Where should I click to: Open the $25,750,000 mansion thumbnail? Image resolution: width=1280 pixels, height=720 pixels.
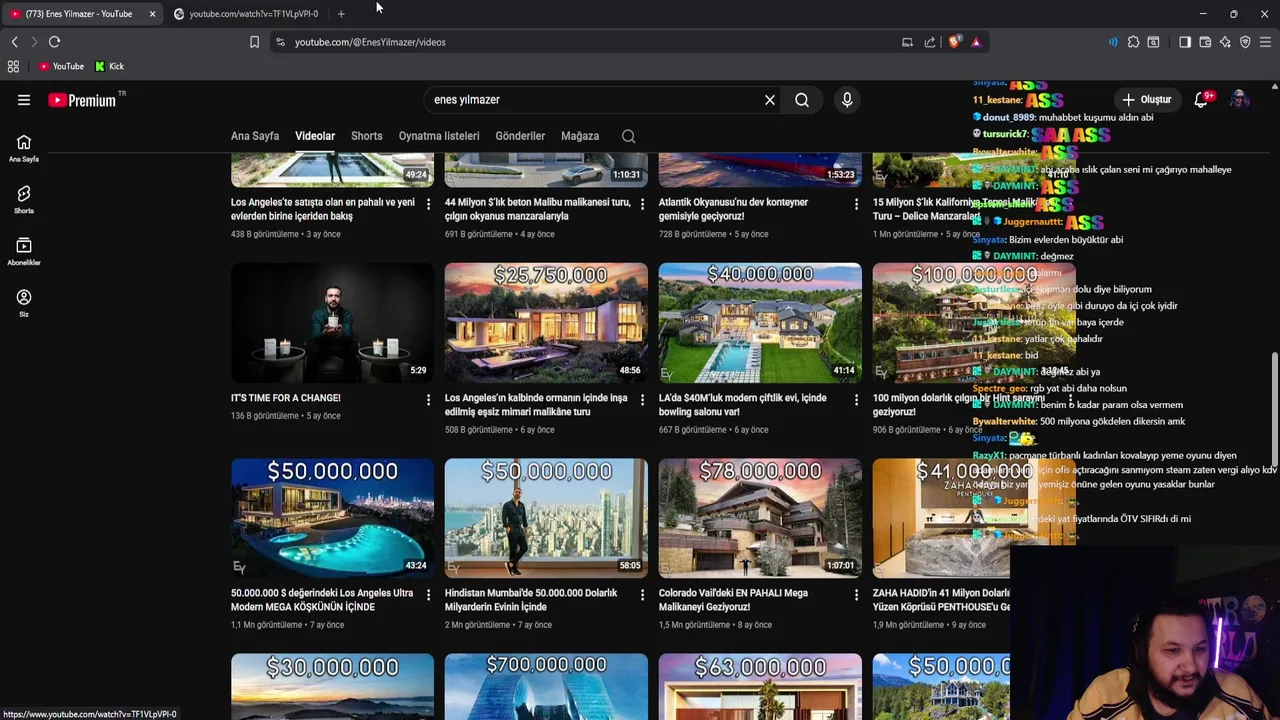[x=546, y=322]
